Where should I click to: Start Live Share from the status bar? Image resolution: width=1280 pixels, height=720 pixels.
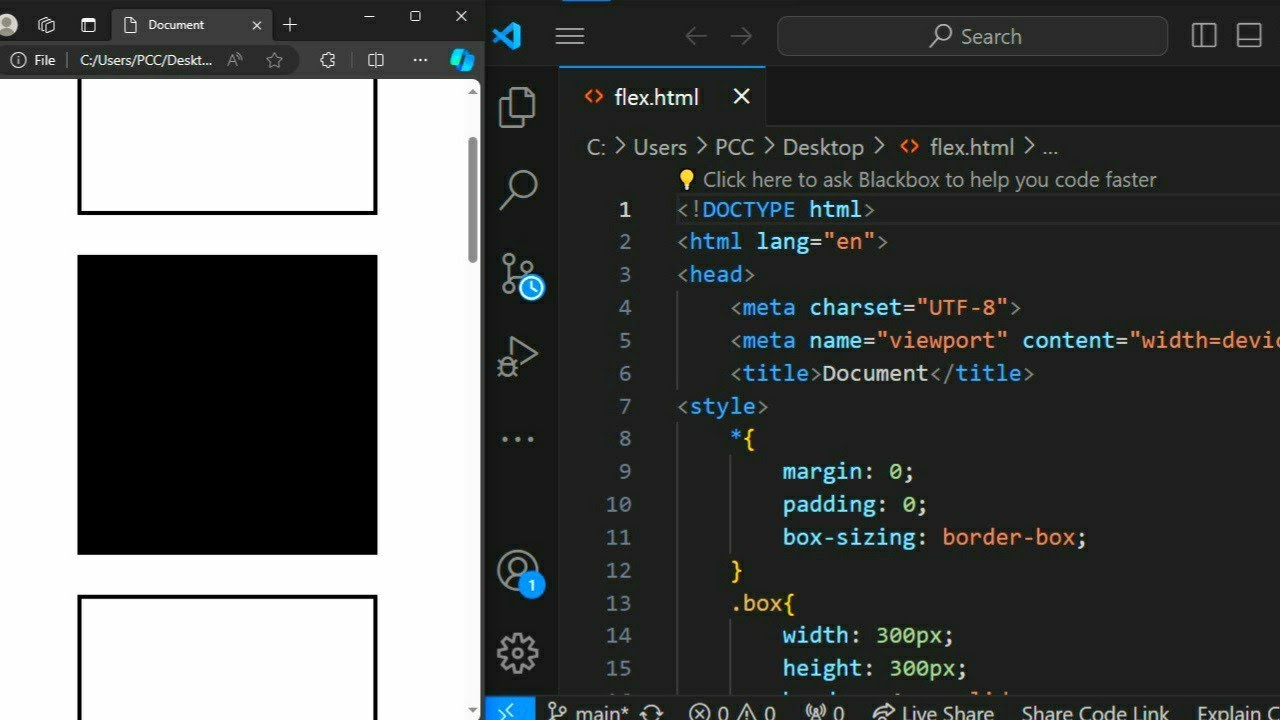click(933, 712)
